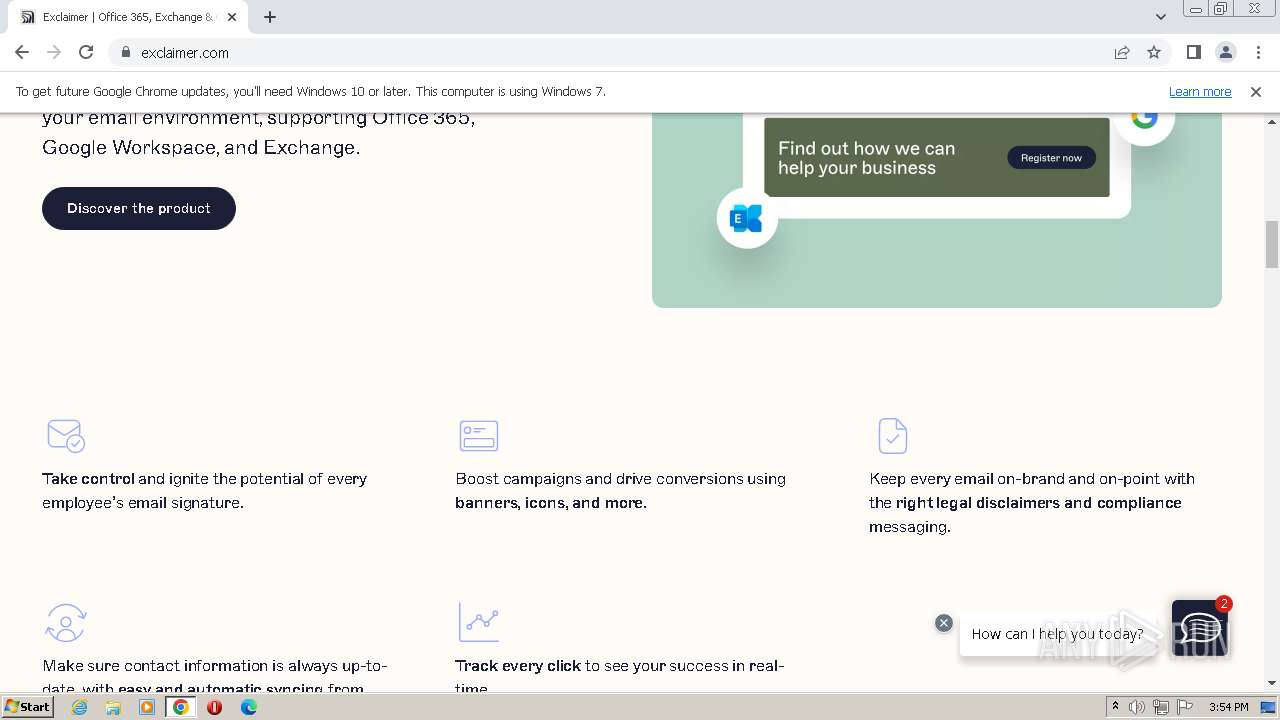Click the click-tracking chart icon
1280x720 pixels.
(479, 622)
